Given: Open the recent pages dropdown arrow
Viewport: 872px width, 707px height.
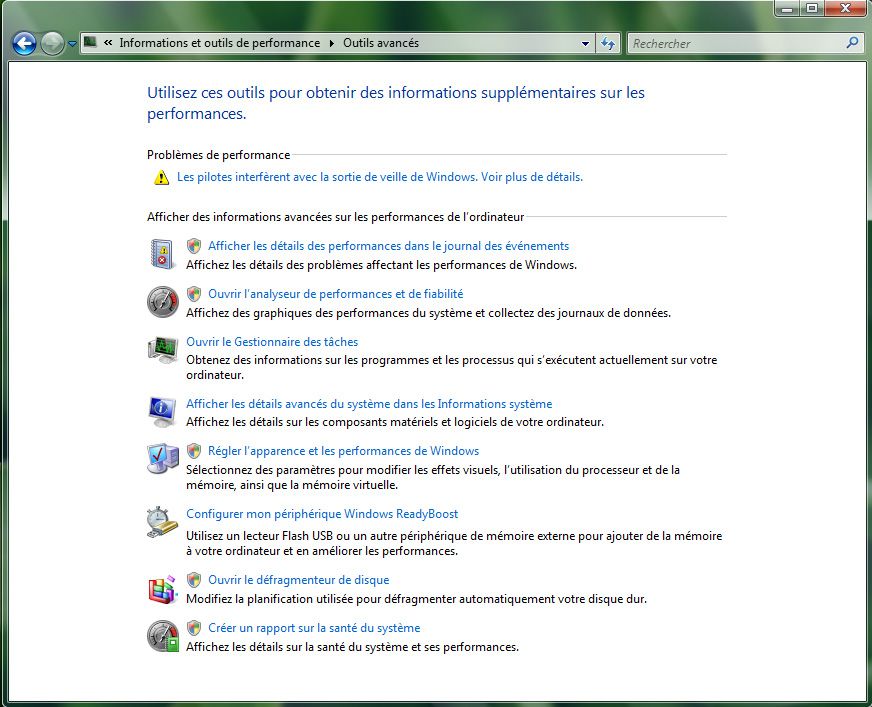Looking at the screenshot, I should pyautogui.click(x=72, y=43).
